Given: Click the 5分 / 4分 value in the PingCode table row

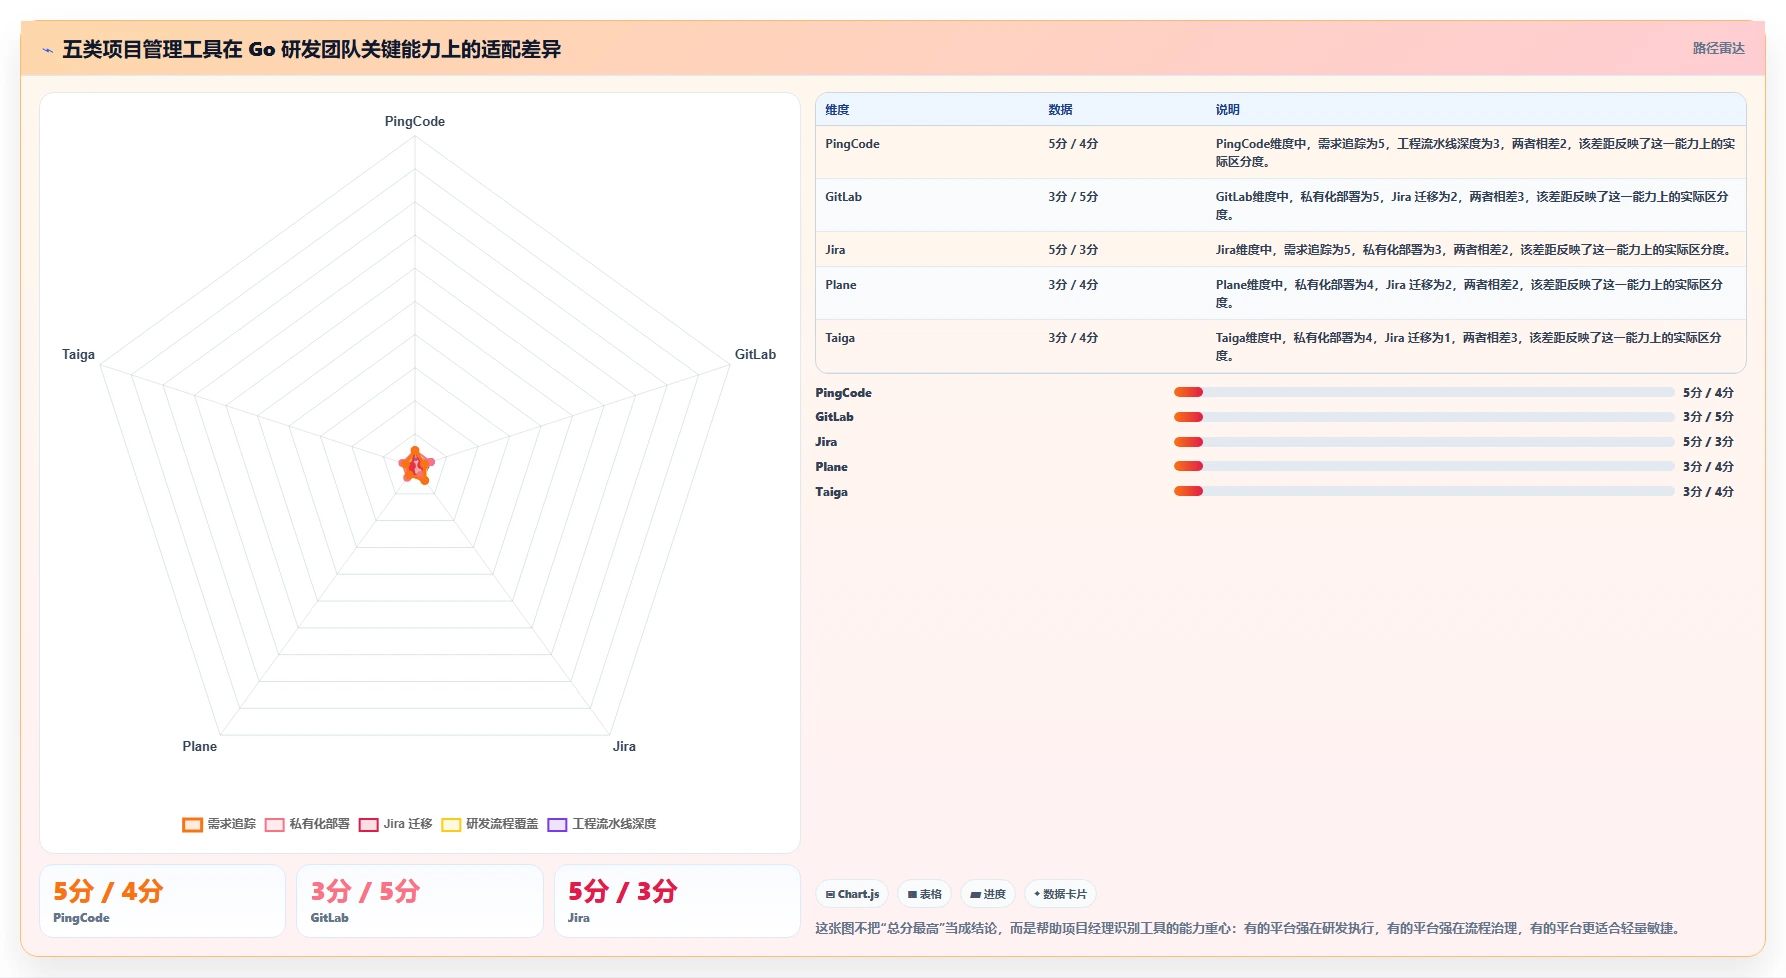Looking at the screenshot, I should tap(1073, 144).
